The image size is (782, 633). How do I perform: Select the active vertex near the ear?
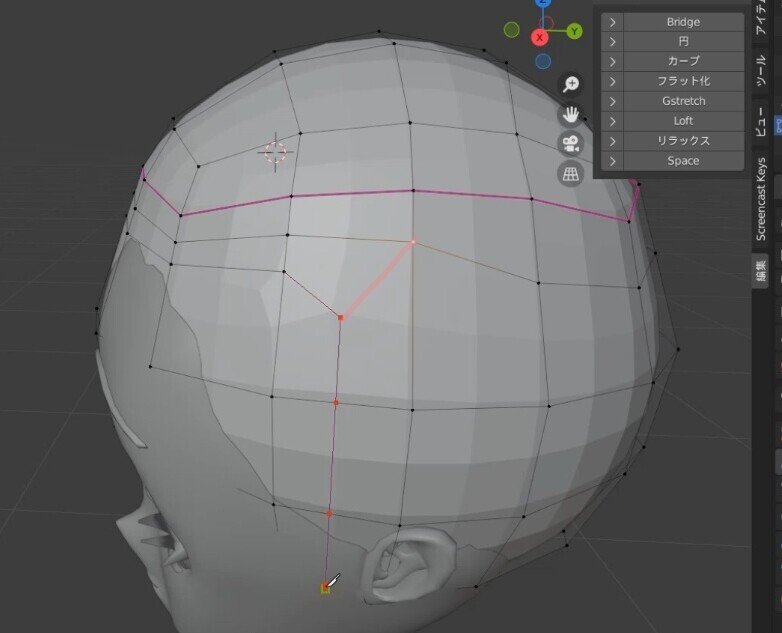click(325, 588)
